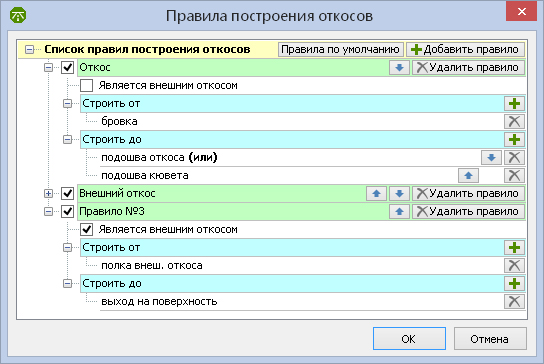Remove the бровка entry
Viewport: 544px width, 364px height.
514,121
